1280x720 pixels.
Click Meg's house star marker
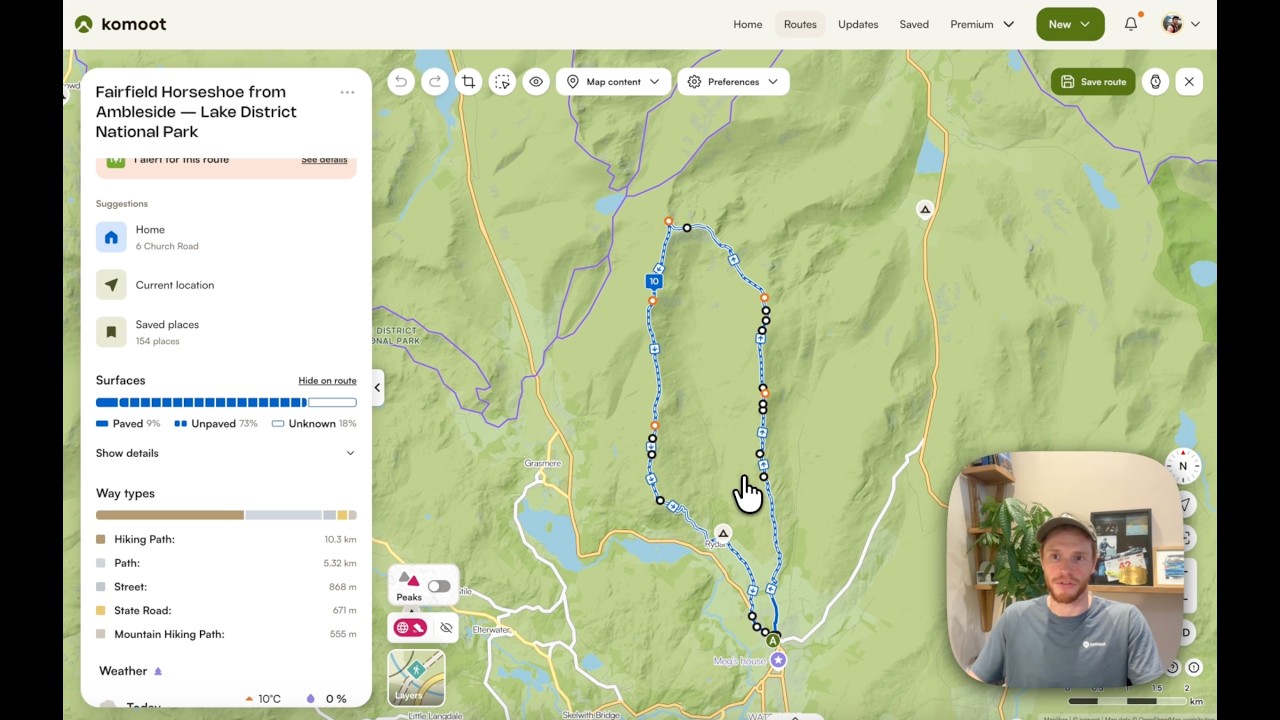pyautogui.click(x=778, y=660)
